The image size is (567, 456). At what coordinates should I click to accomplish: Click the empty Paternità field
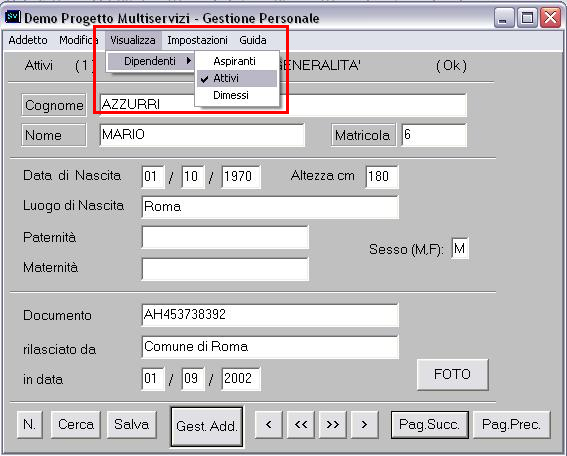225,237
